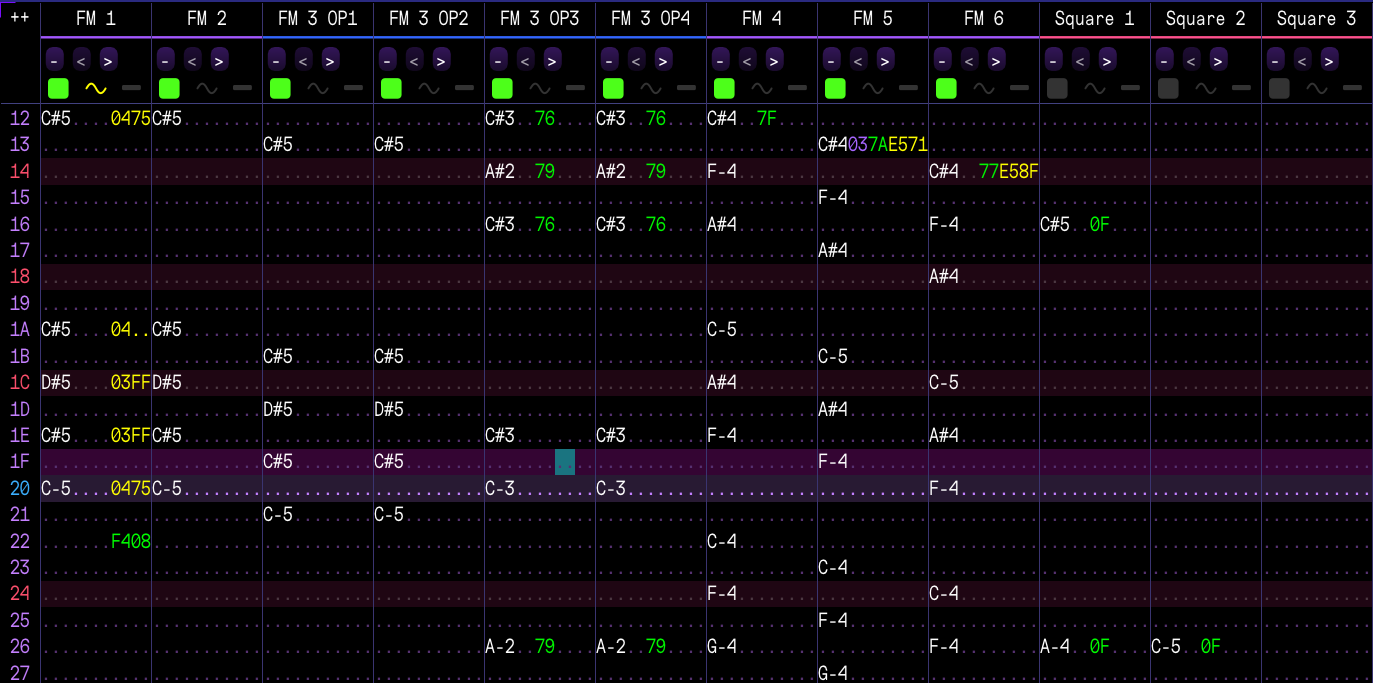This screenshot has width=1373, height=683.
Task: Click the FM 3 OP3 wave icon
Action: pyautogui.click(x=540, y=88)
